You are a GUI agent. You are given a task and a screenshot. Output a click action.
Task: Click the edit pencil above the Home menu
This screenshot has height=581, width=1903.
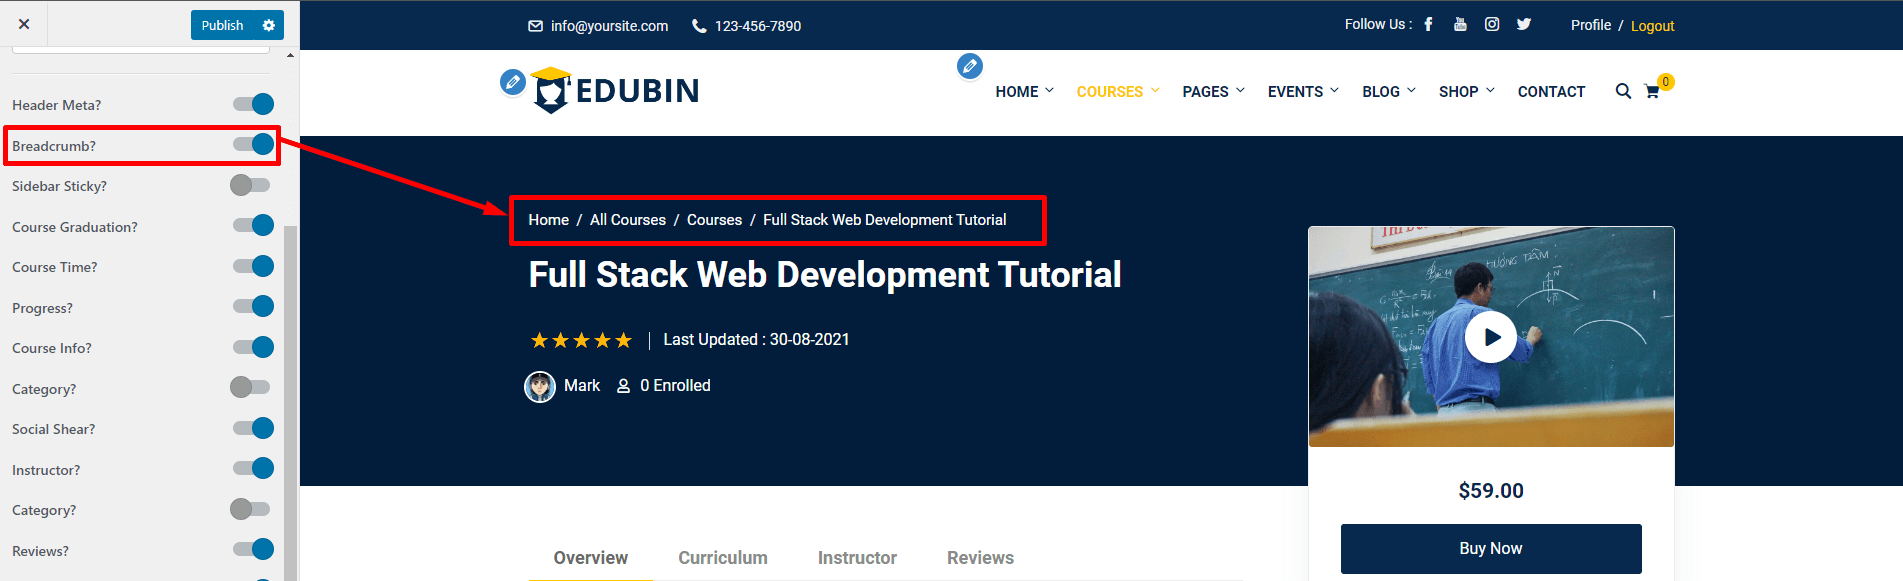pos(969,66)
